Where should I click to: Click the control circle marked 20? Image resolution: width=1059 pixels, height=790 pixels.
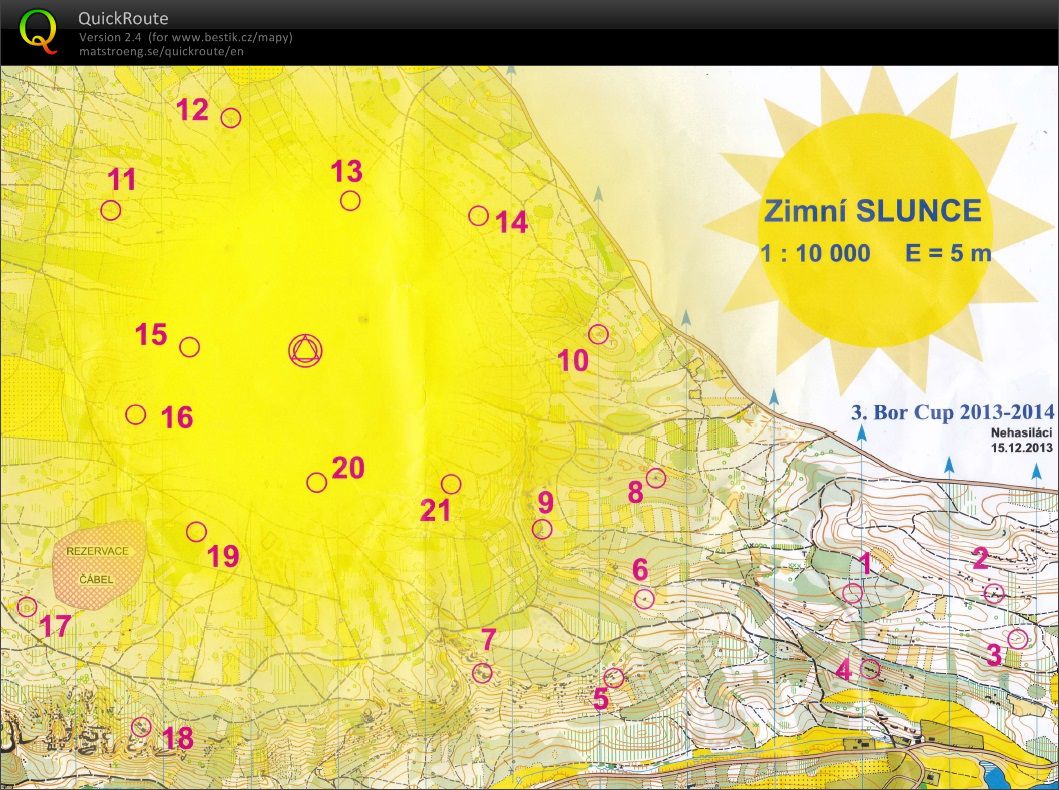[x=317, y=483]
